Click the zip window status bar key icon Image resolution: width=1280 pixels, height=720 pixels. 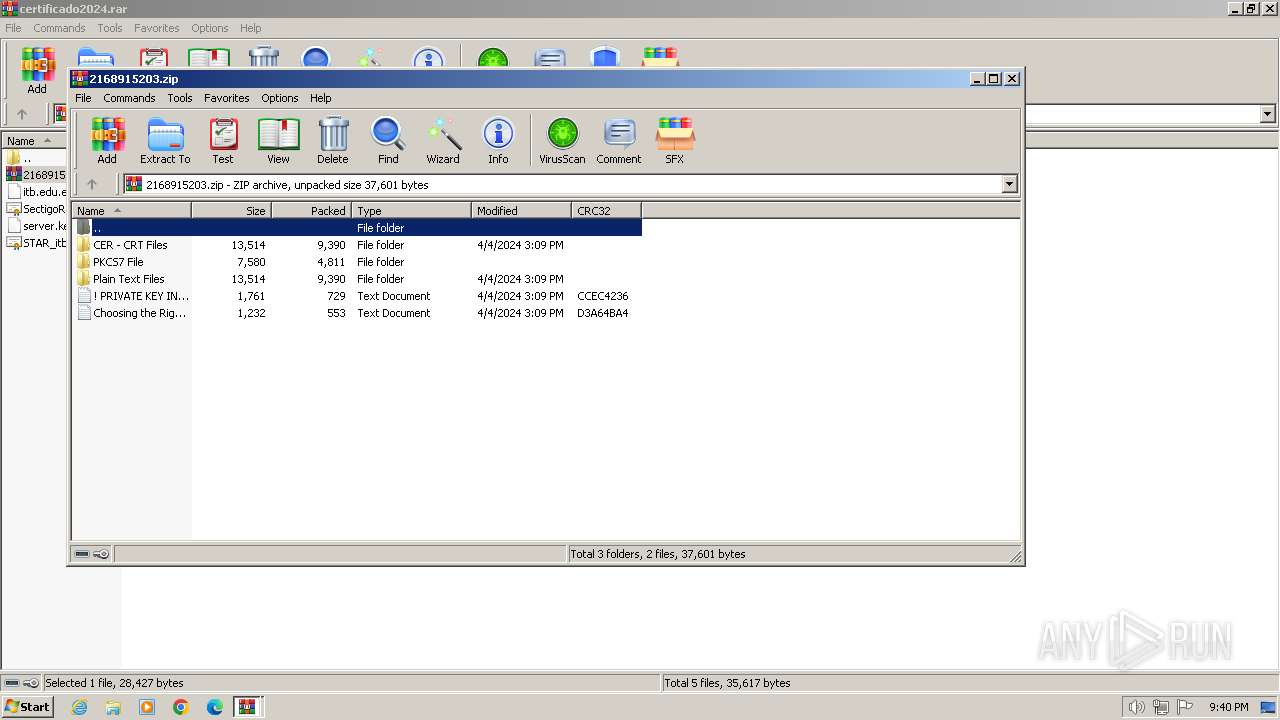(101, 554)
